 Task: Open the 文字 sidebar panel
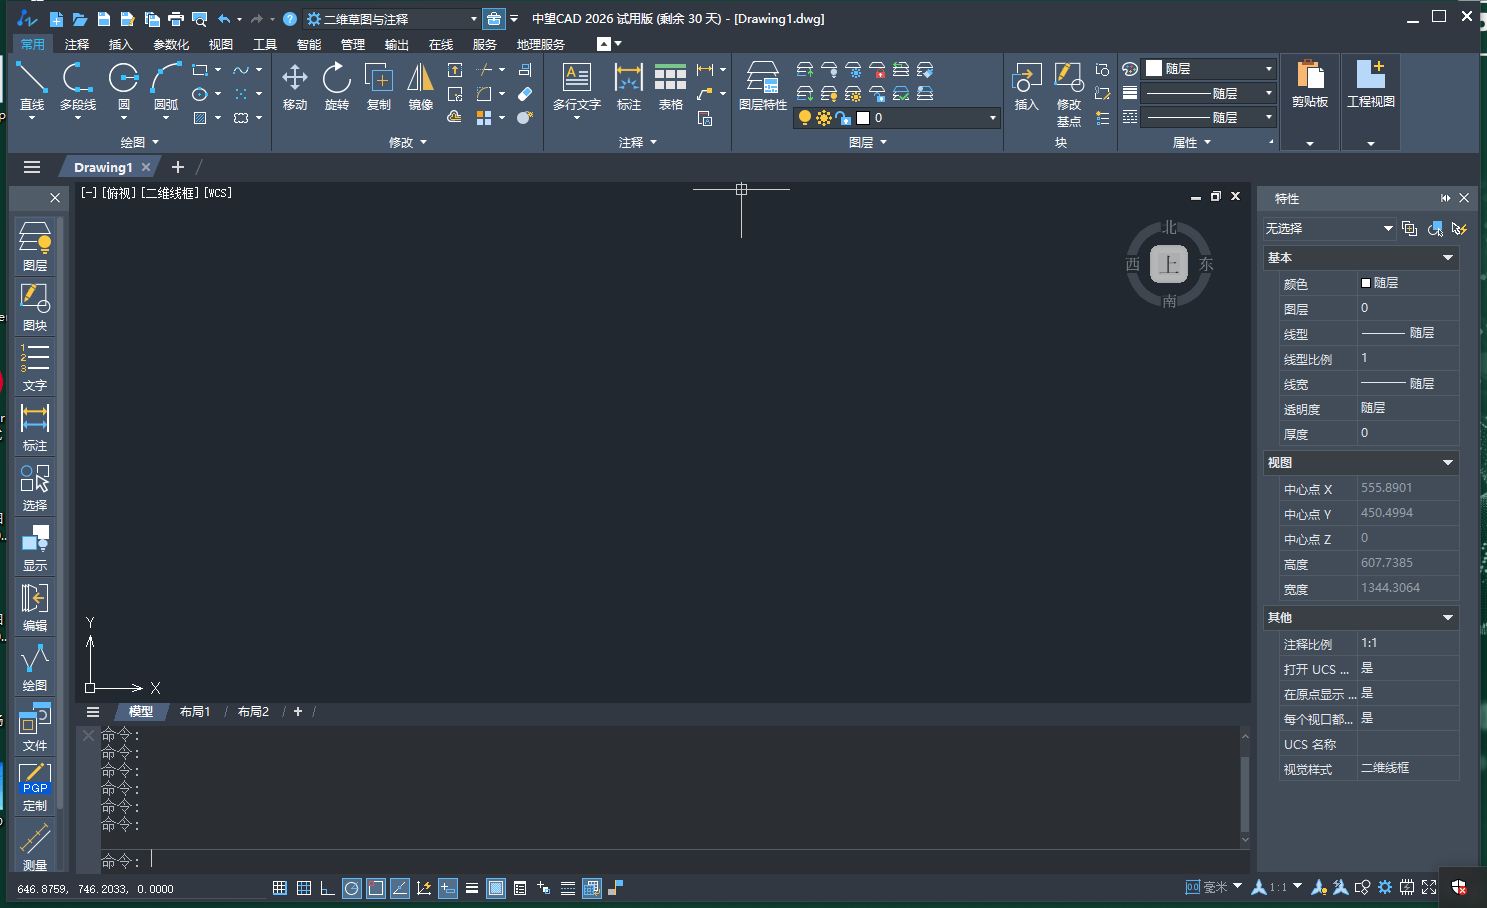pyautogui.click(x=35, y=366)
